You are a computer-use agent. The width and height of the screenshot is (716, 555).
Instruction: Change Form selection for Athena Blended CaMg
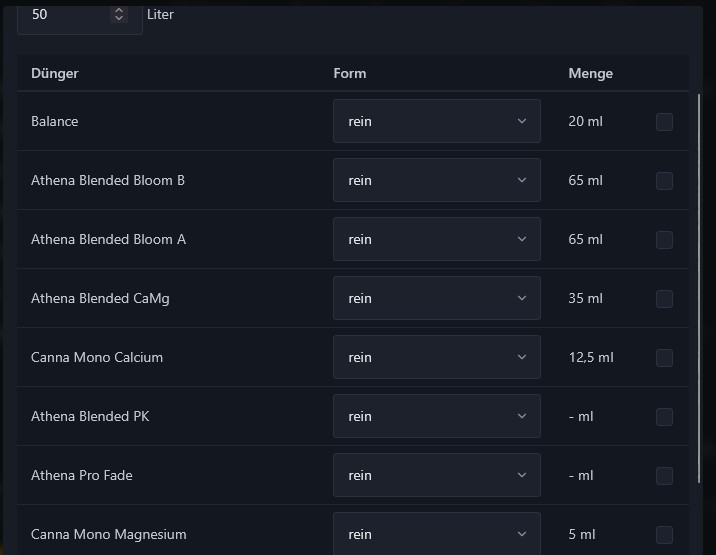436,298
